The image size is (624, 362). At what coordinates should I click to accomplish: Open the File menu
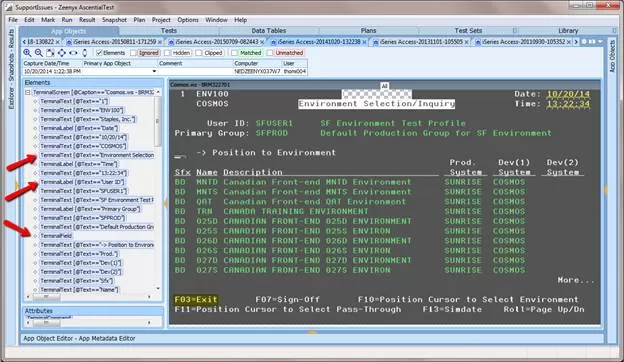(x=13, y=20)
